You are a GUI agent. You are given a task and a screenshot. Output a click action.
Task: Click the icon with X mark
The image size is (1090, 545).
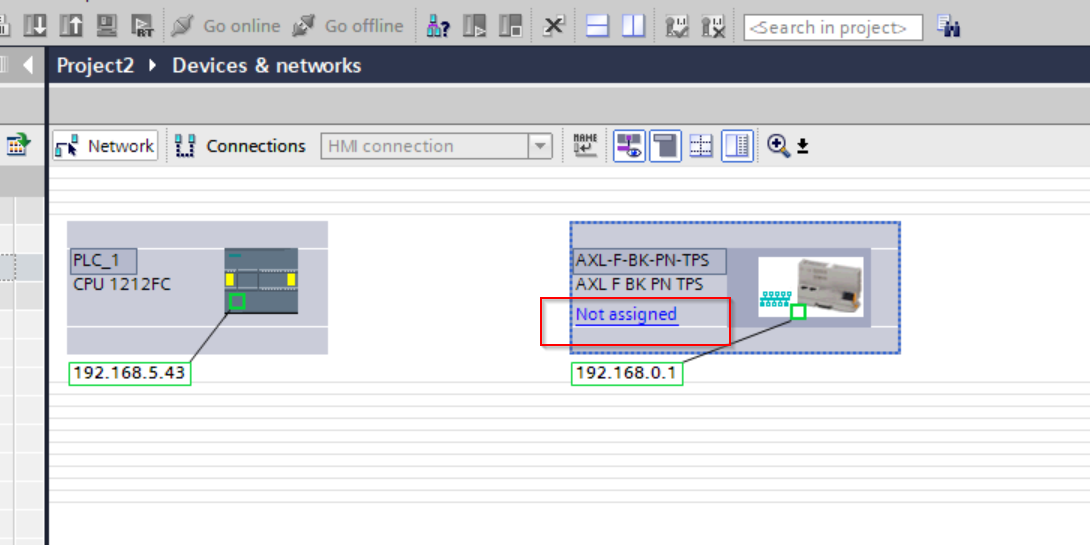click(713, 26)
